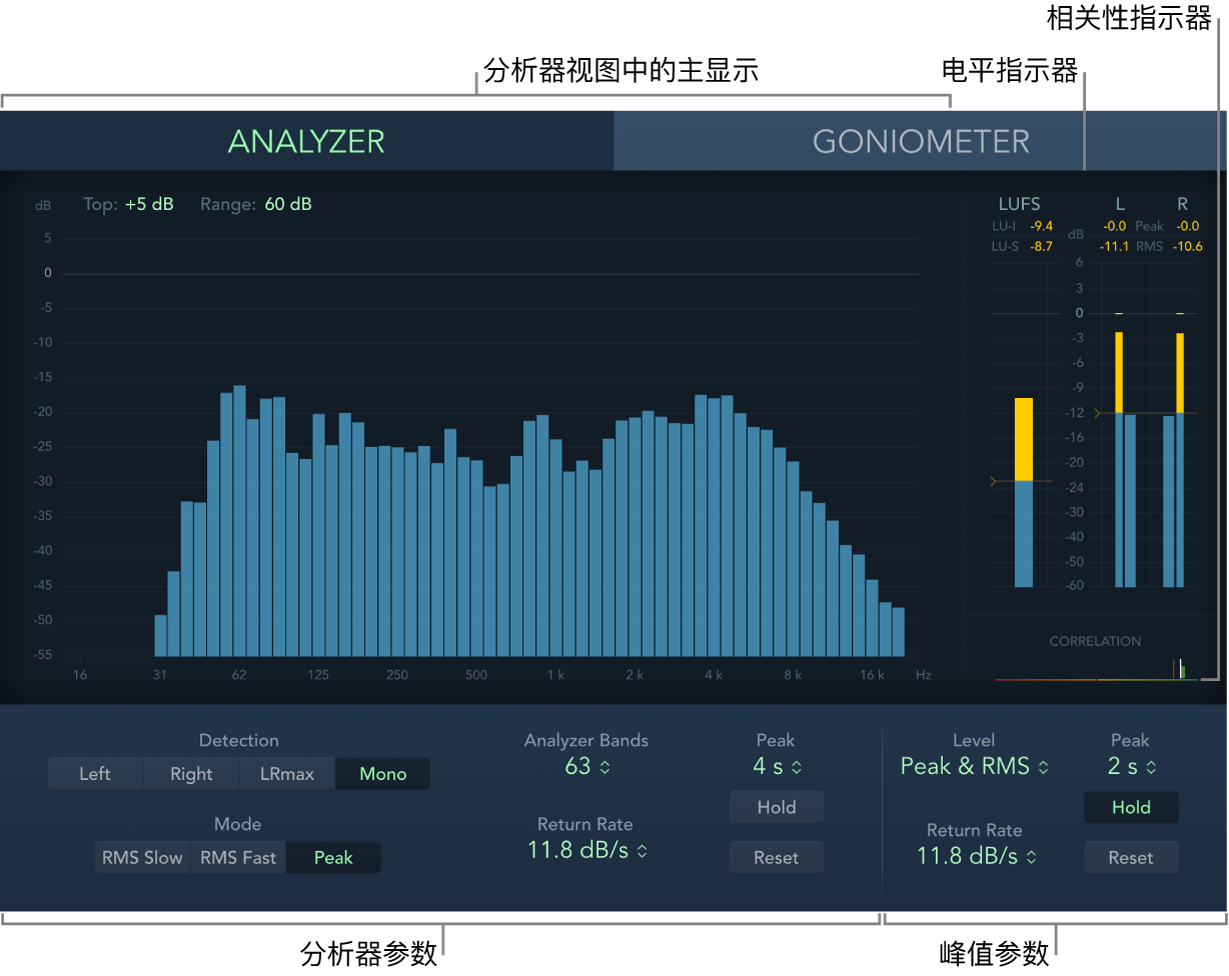
Task: Select Peak mode under Mode
Action: point(333,857)
